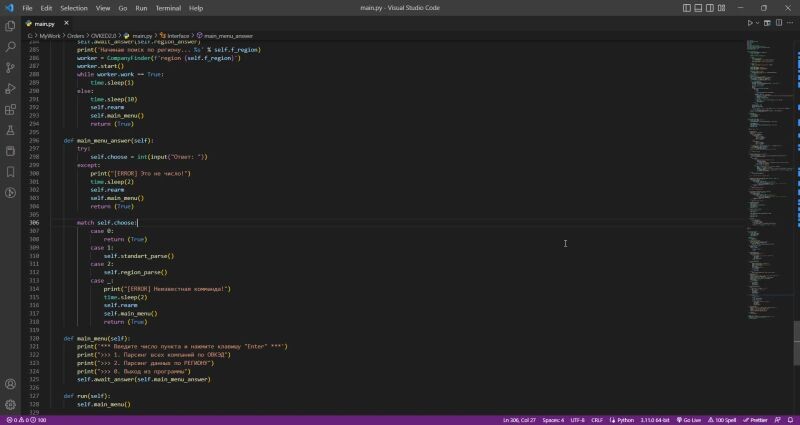Open the Terminal menu
The image size is (800, 425).
168,7
